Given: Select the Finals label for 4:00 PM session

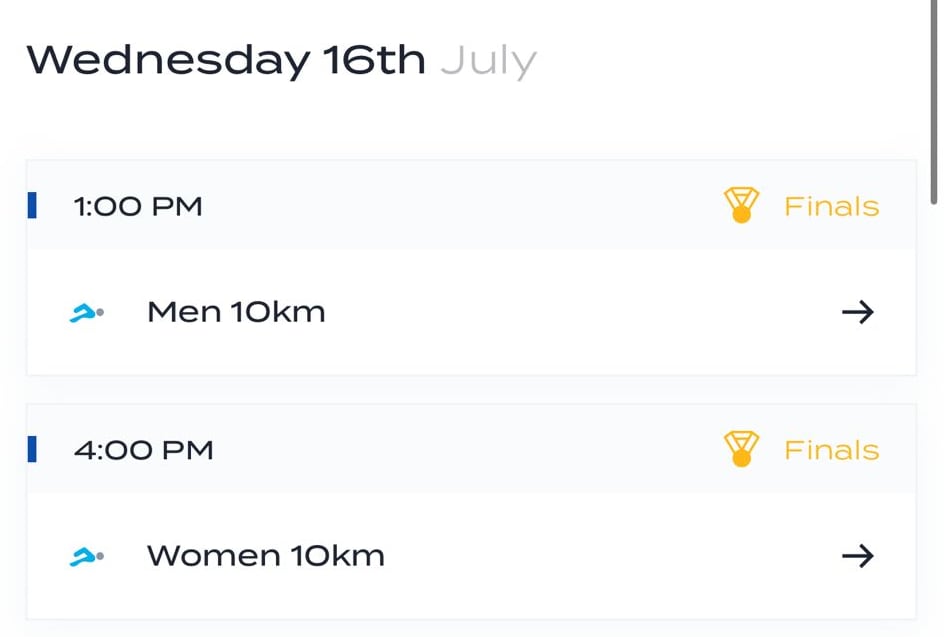Looking at the screenshot, I should 831,450.
